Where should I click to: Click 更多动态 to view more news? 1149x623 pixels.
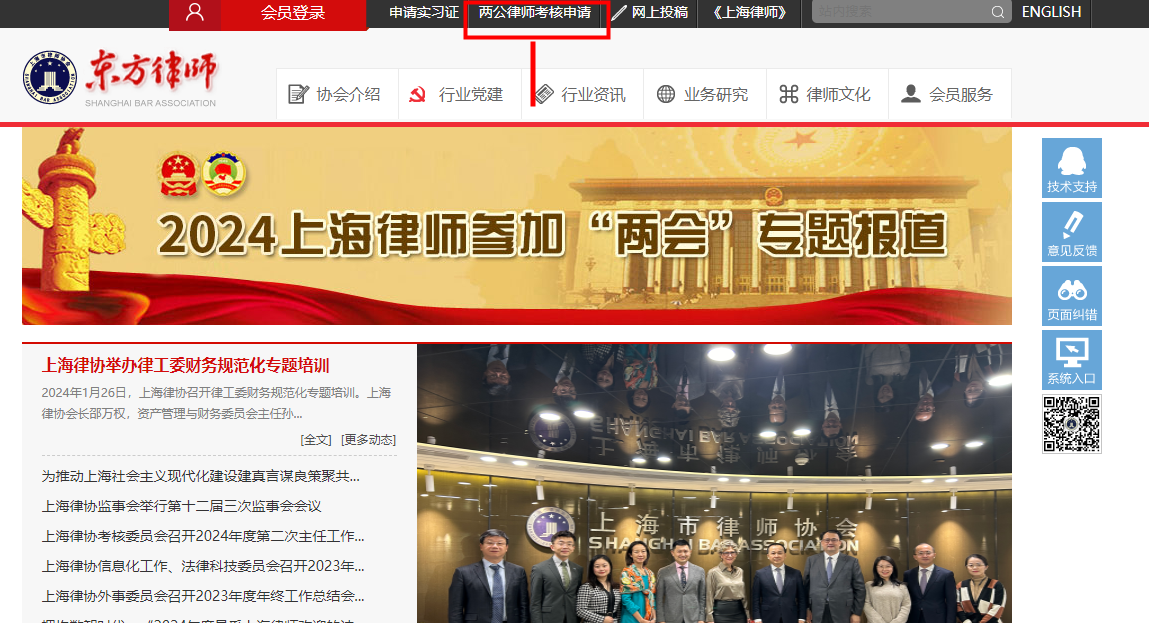click(x=368, y=440)
